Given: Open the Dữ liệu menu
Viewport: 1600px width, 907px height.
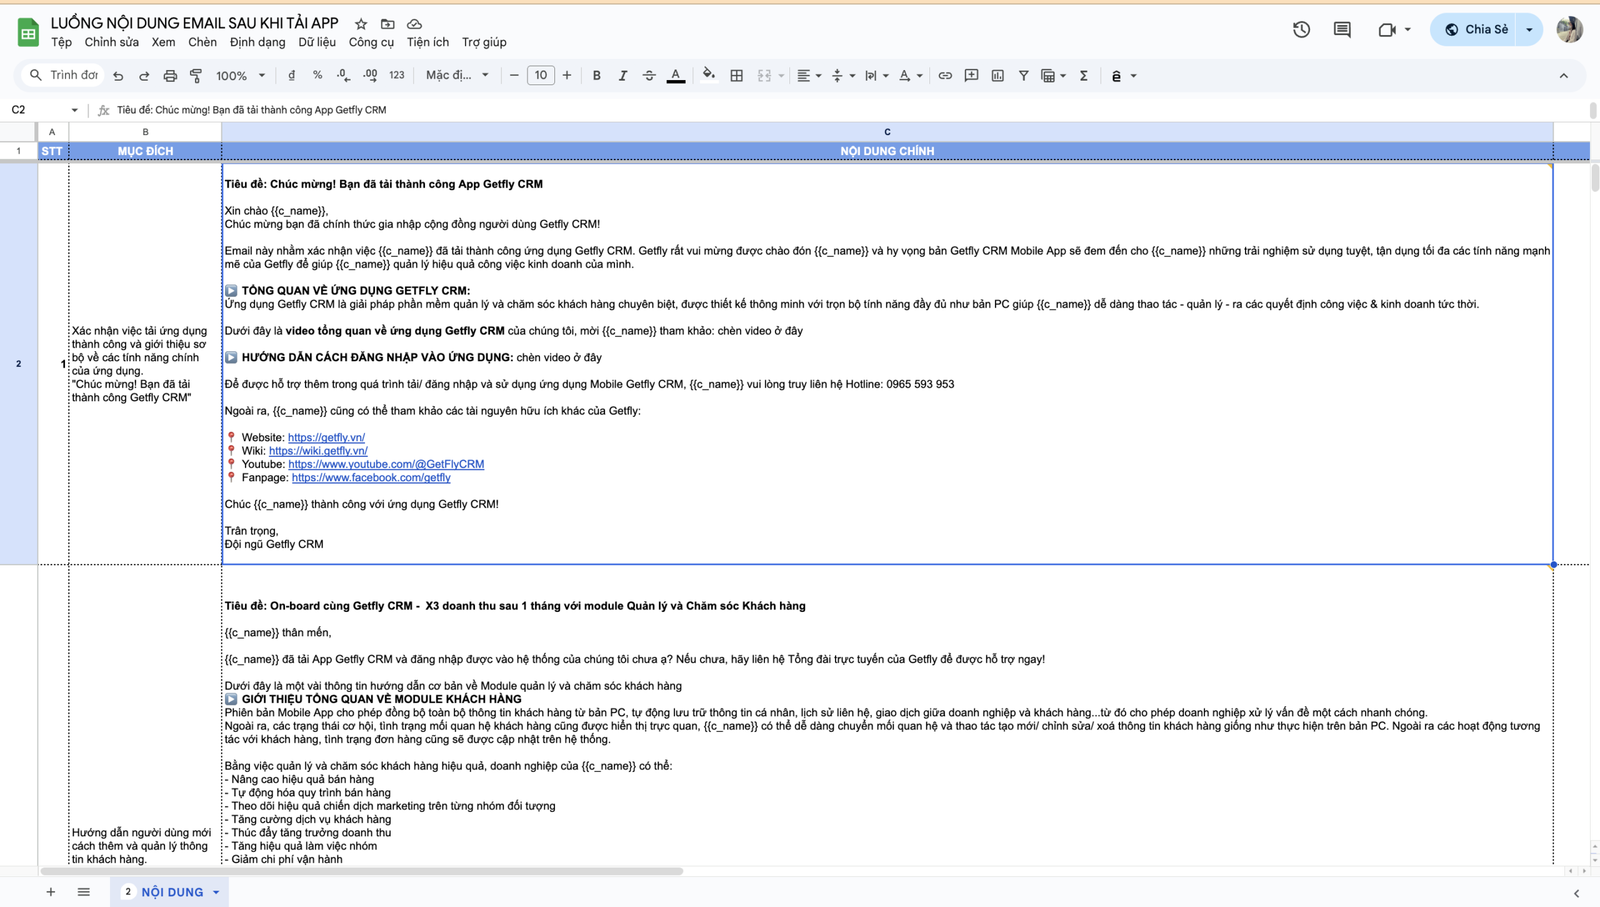Looking at the screenshot, I should click(317, 42).
